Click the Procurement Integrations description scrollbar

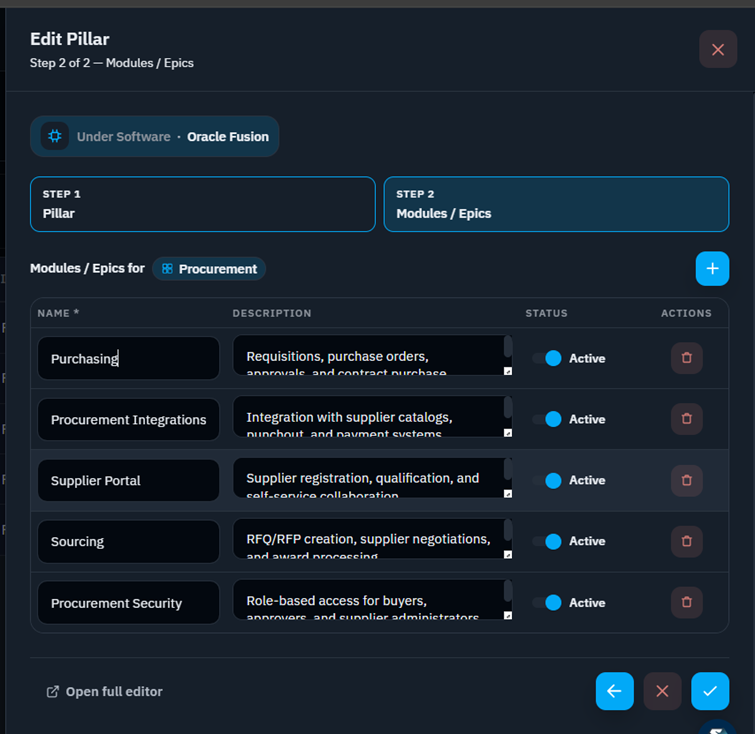[x=508, y=407]
